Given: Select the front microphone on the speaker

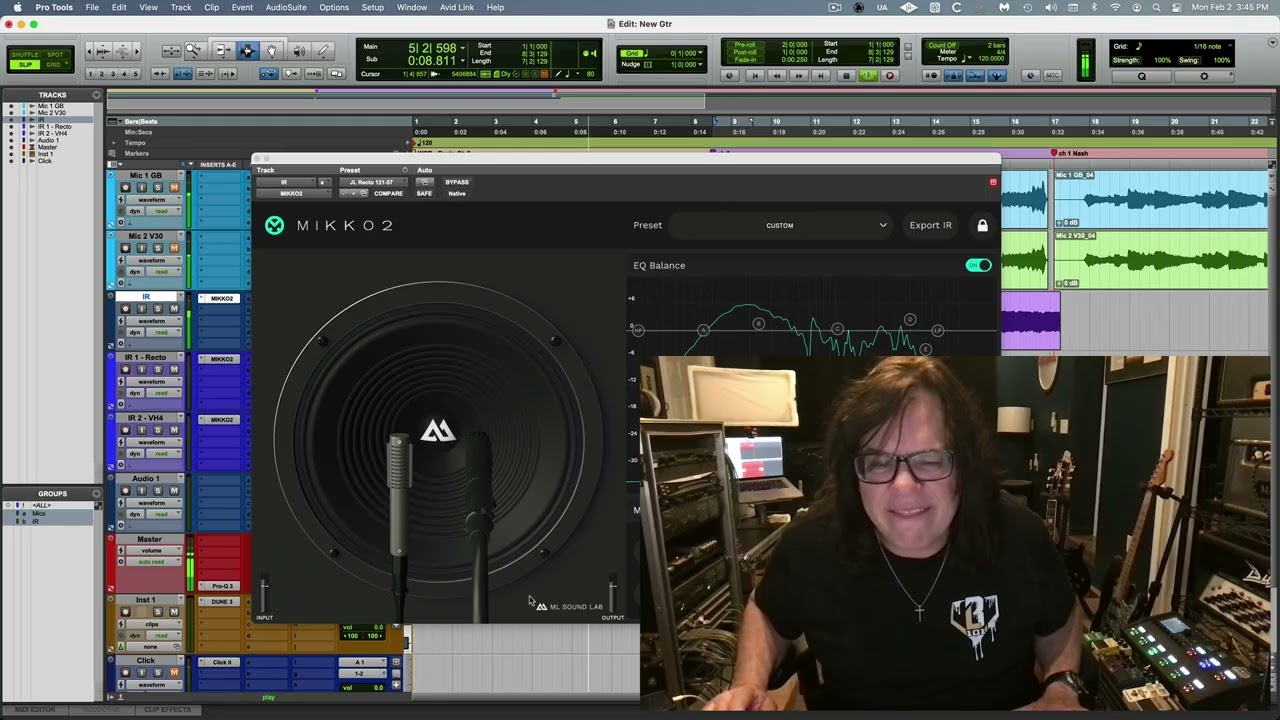Looking at the screenshot, I should [399, 495].
